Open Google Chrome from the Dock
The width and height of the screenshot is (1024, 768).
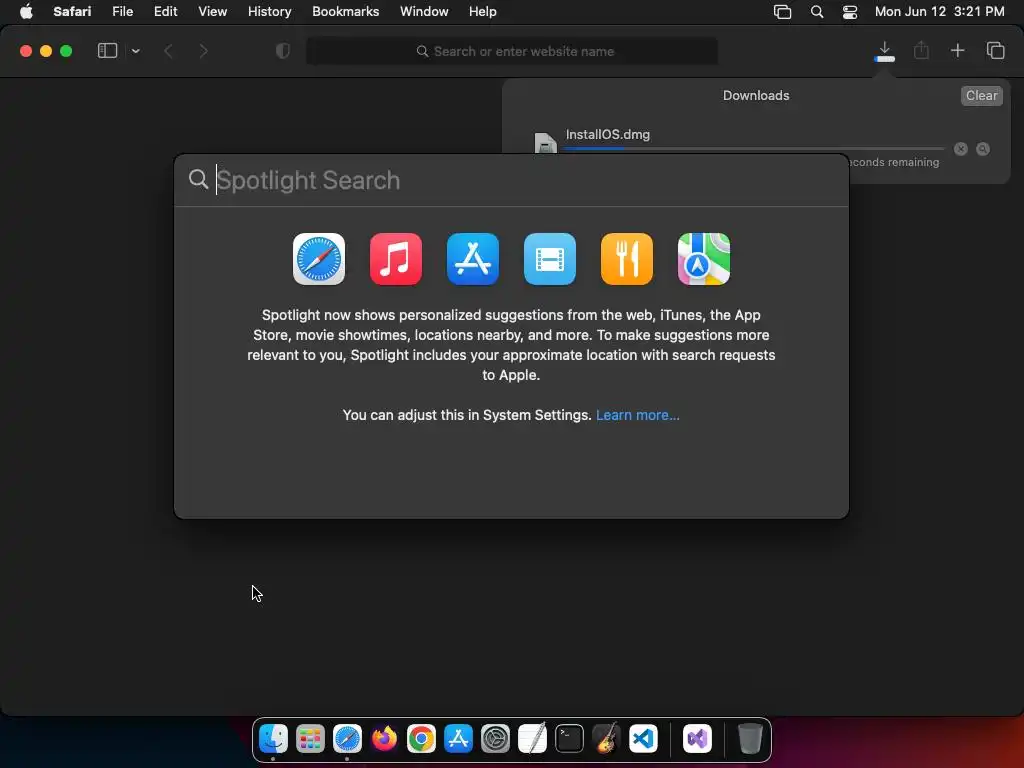(x=421, y=739)
